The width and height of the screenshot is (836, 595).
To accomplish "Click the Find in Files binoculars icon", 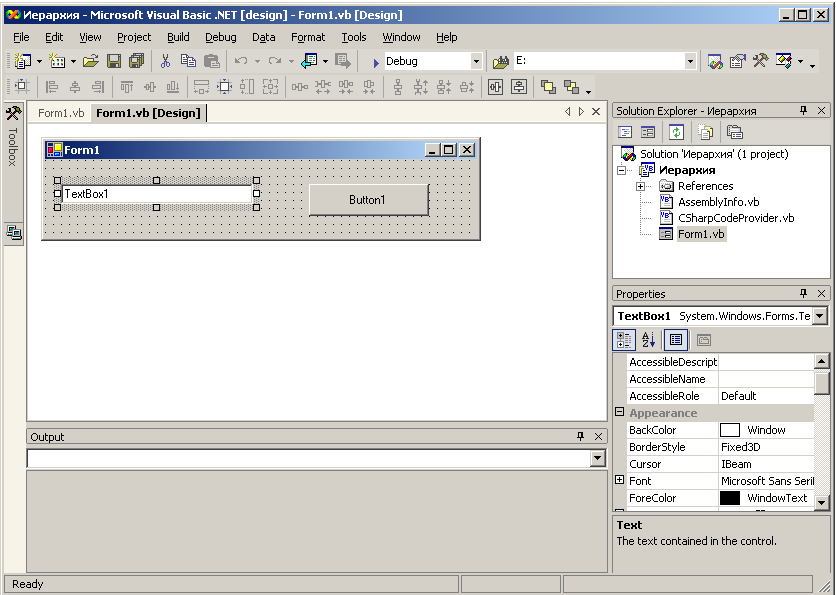I will [x=501, y=62].
